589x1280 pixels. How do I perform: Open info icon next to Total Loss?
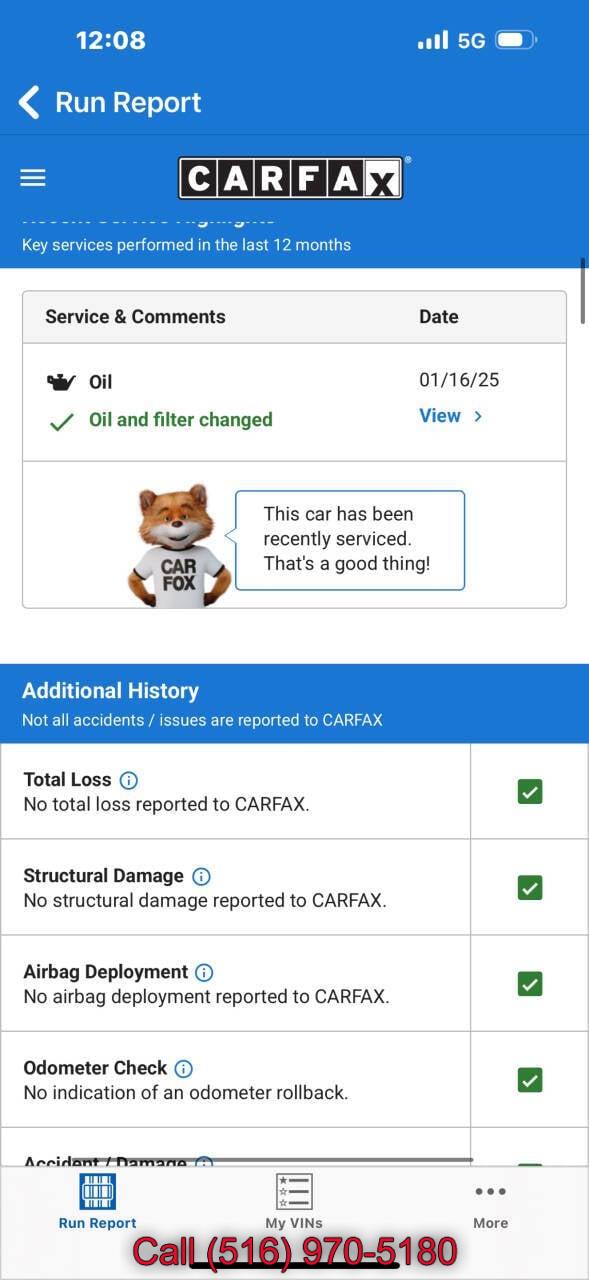(129, 780)
